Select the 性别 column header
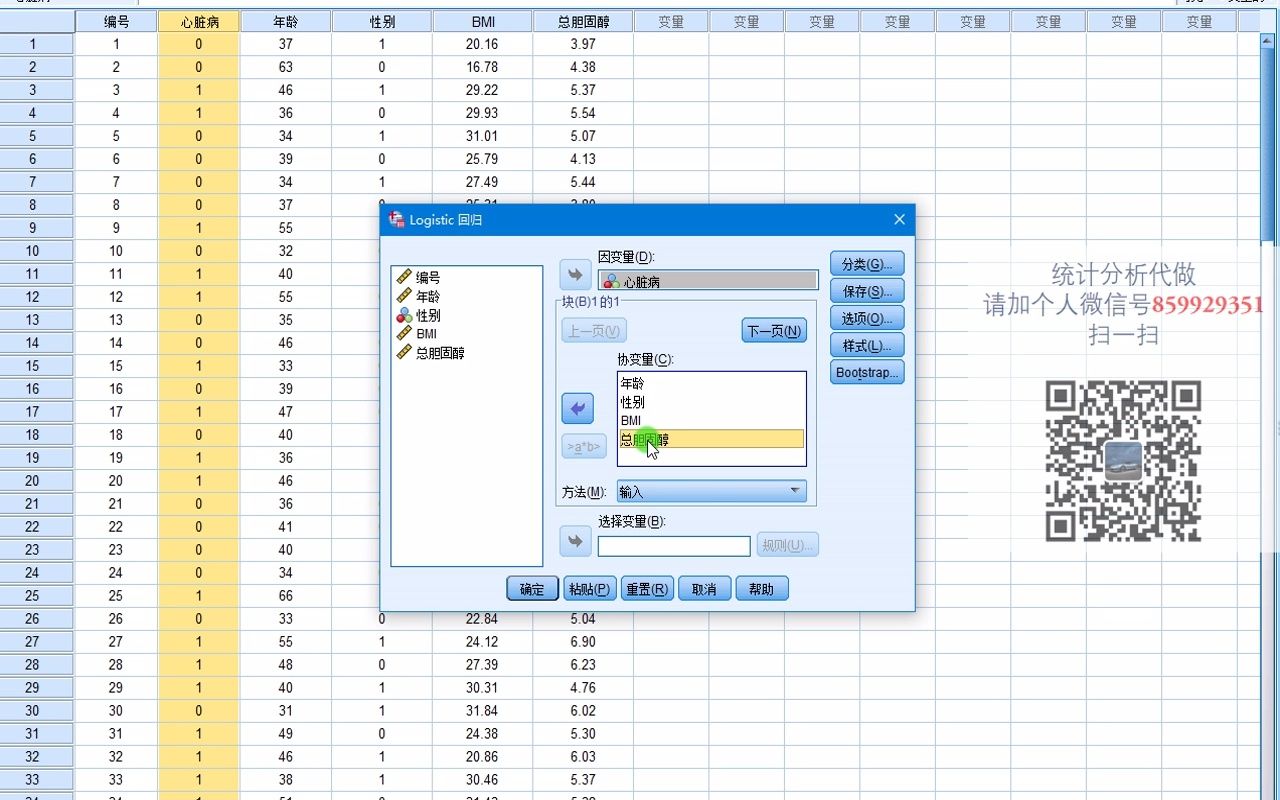The width and height of the screenshot is (1280, 800). pos(382,21)
